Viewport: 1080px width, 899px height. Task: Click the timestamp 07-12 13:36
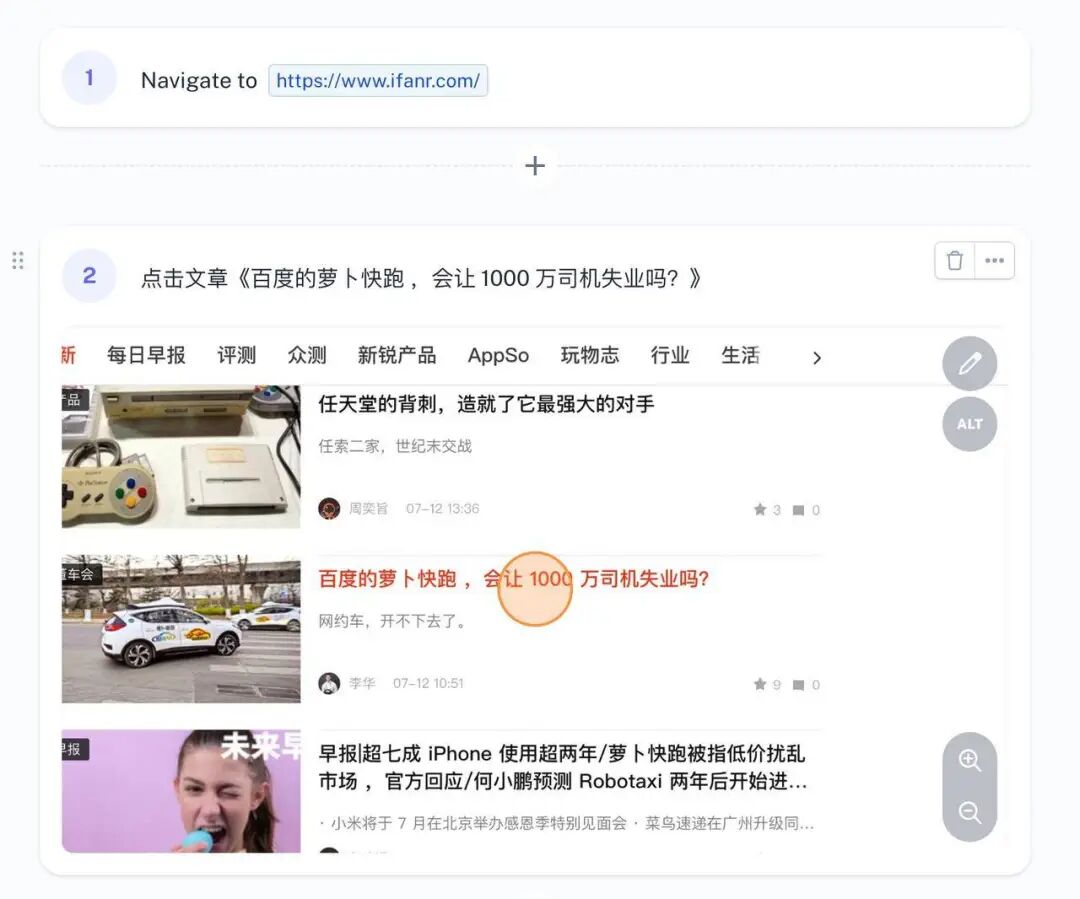click(442, 509)
